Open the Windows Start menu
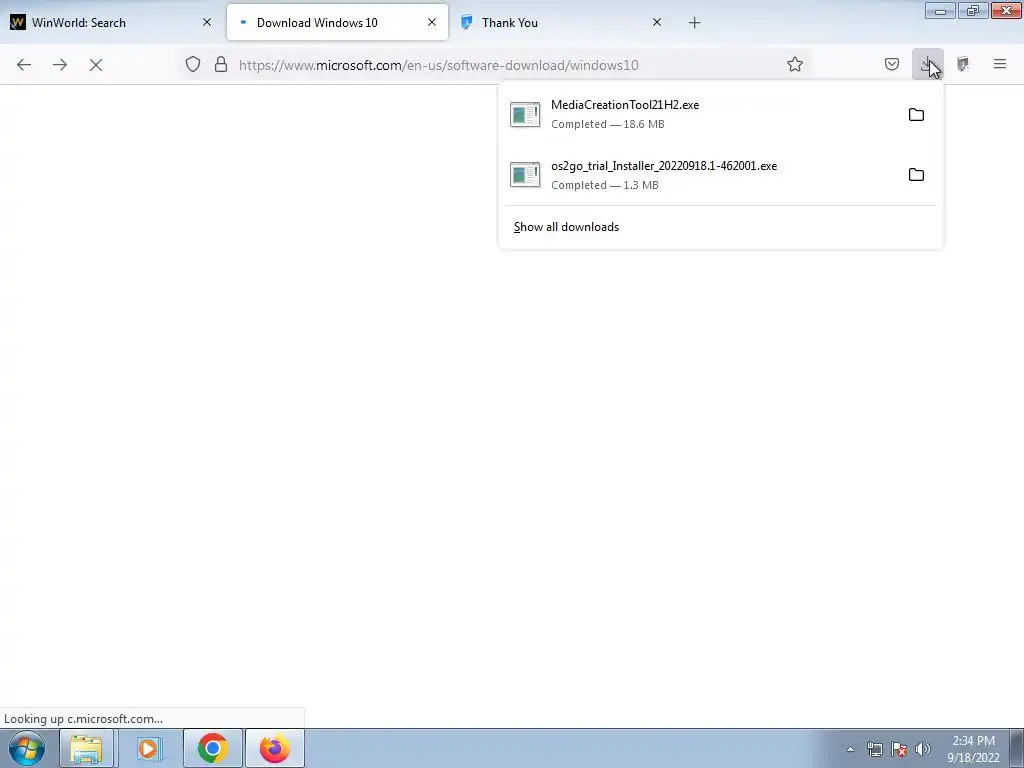 point(27,748)
